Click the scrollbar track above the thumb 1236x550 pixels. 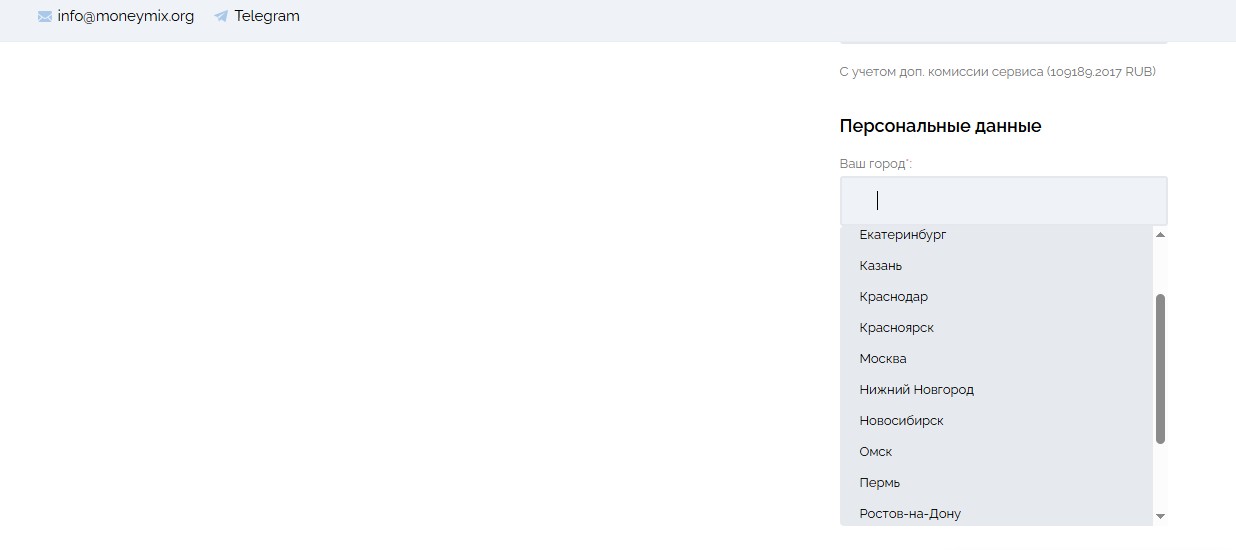[1160, 267]
